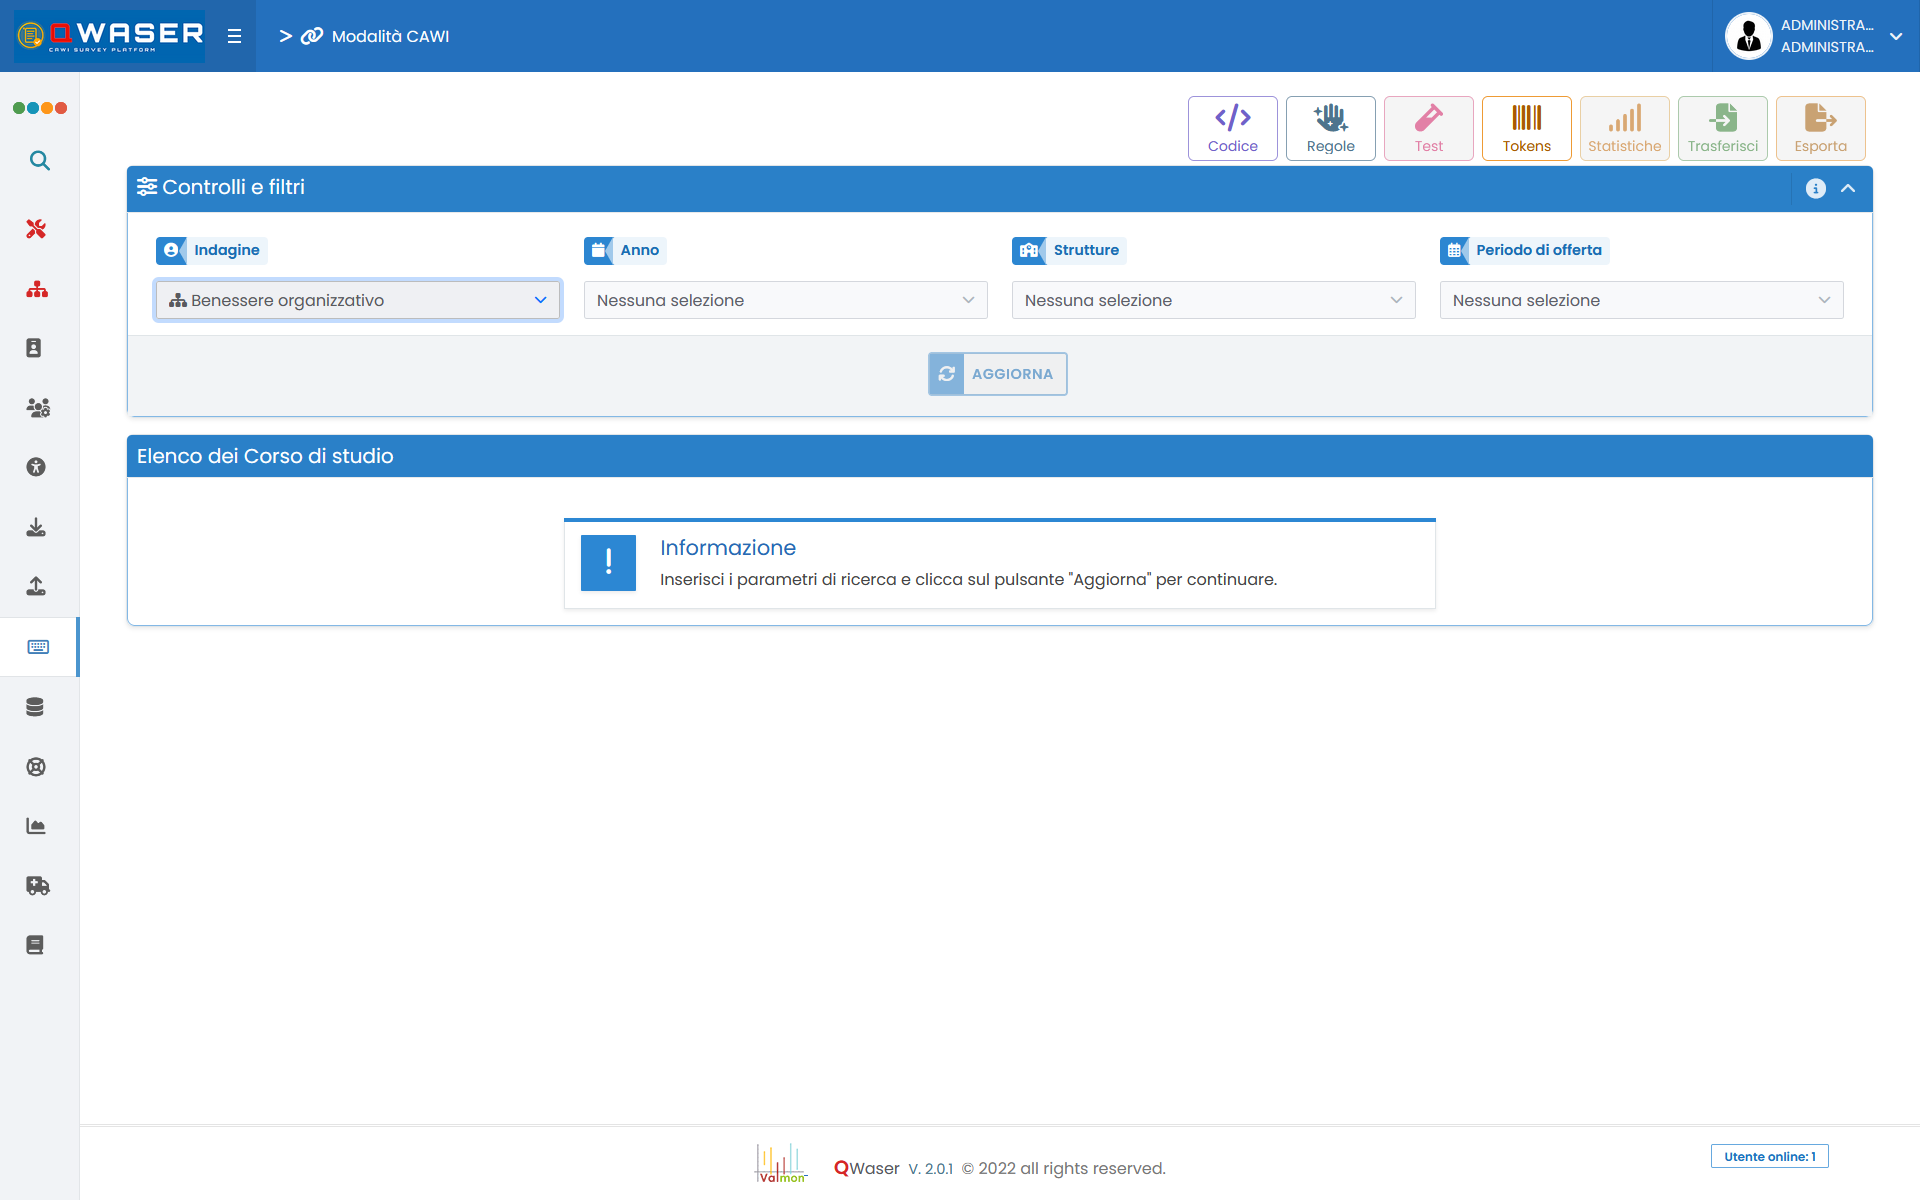Click the Trasferisci transfer button
Viewport: 1920px width, 1200px height.
coord(1722,128)
